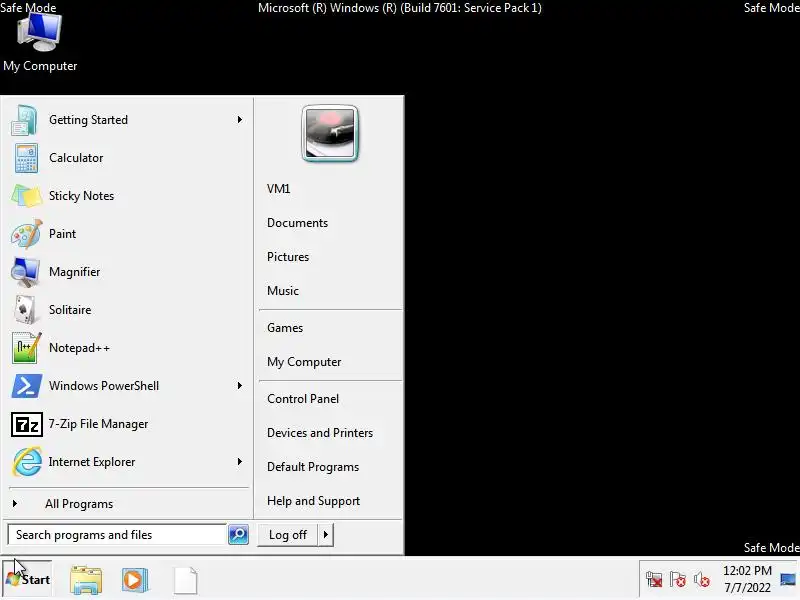This screenshot has width=800, height=600.
Task: Open My Computer in Start menu
Action: click(x=304, y=362)
